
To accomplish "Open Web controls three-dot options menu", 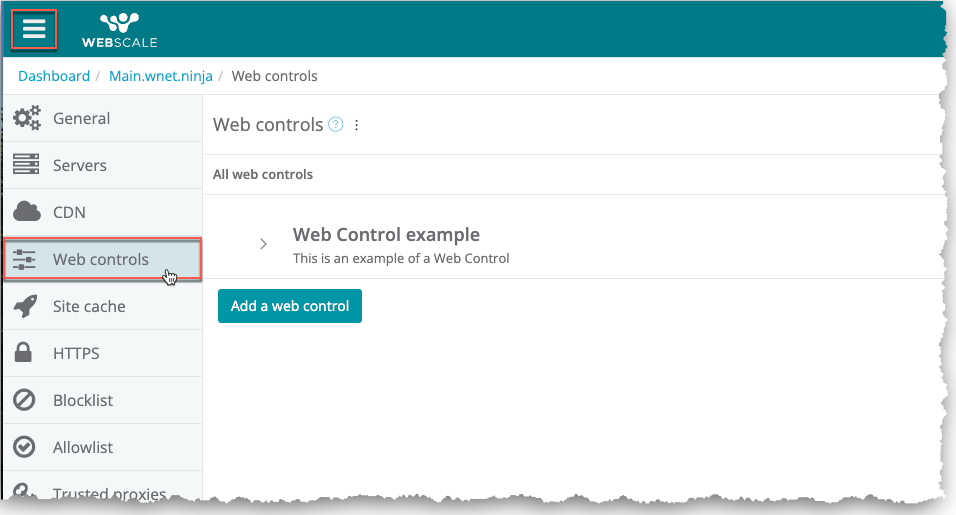I will tap(357, 125).
